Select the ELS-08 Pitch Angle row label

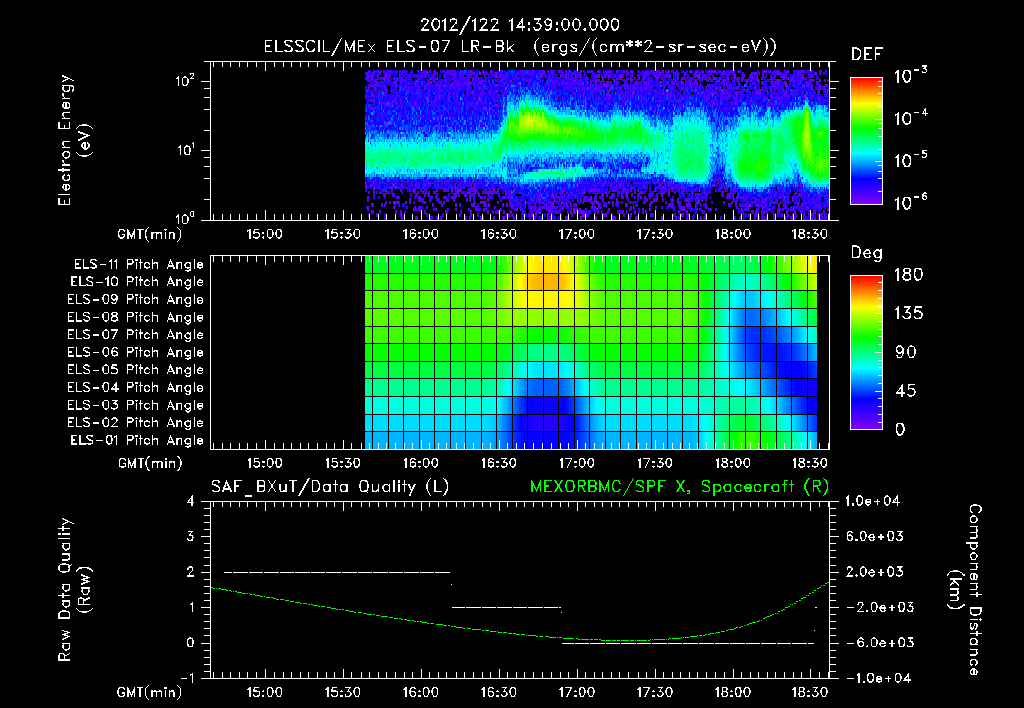point(136,317)
